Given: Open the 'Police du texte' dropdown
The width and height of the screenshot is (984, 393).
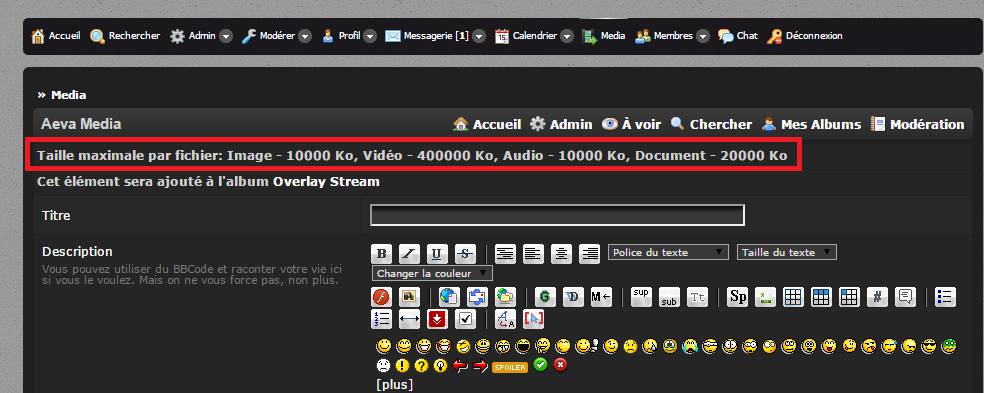Looking at the screenshot, I should (x=668, y=252).
